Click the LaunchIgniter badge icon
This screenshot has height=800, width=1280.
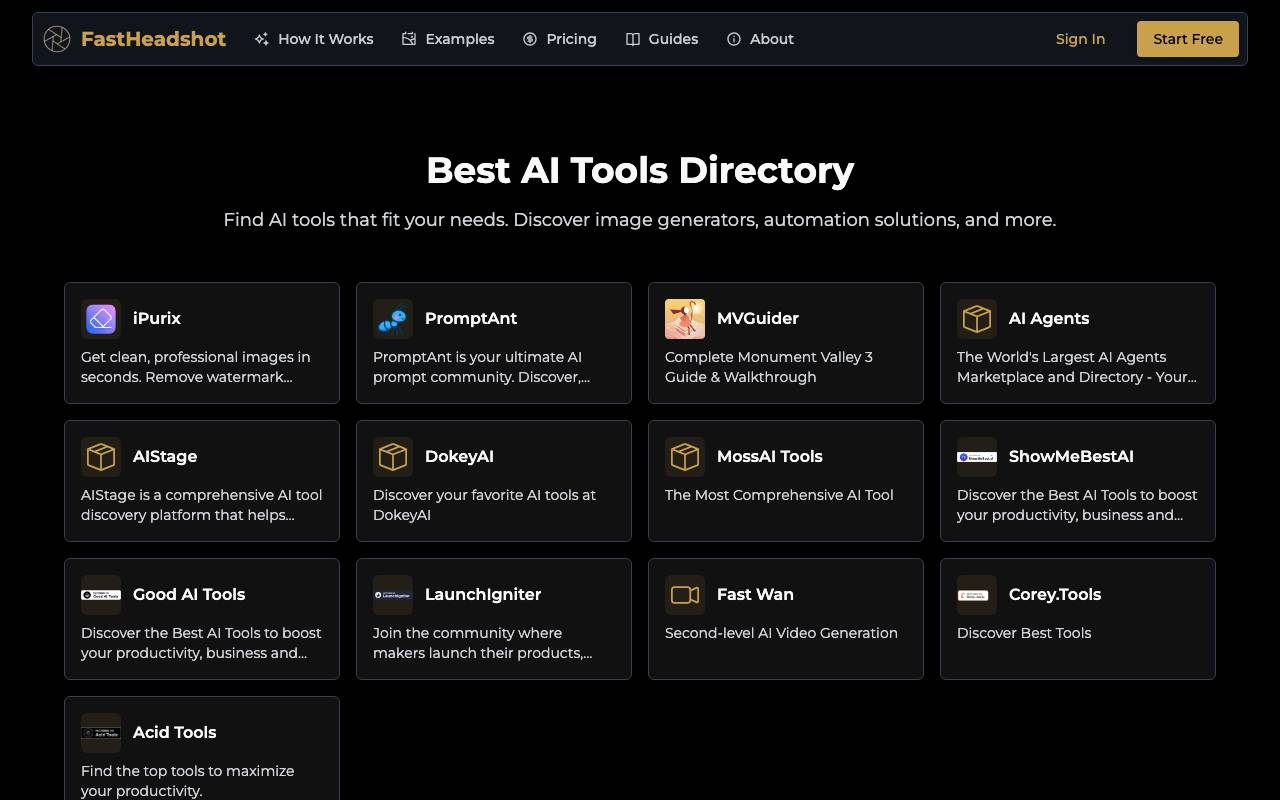(393, 595)
